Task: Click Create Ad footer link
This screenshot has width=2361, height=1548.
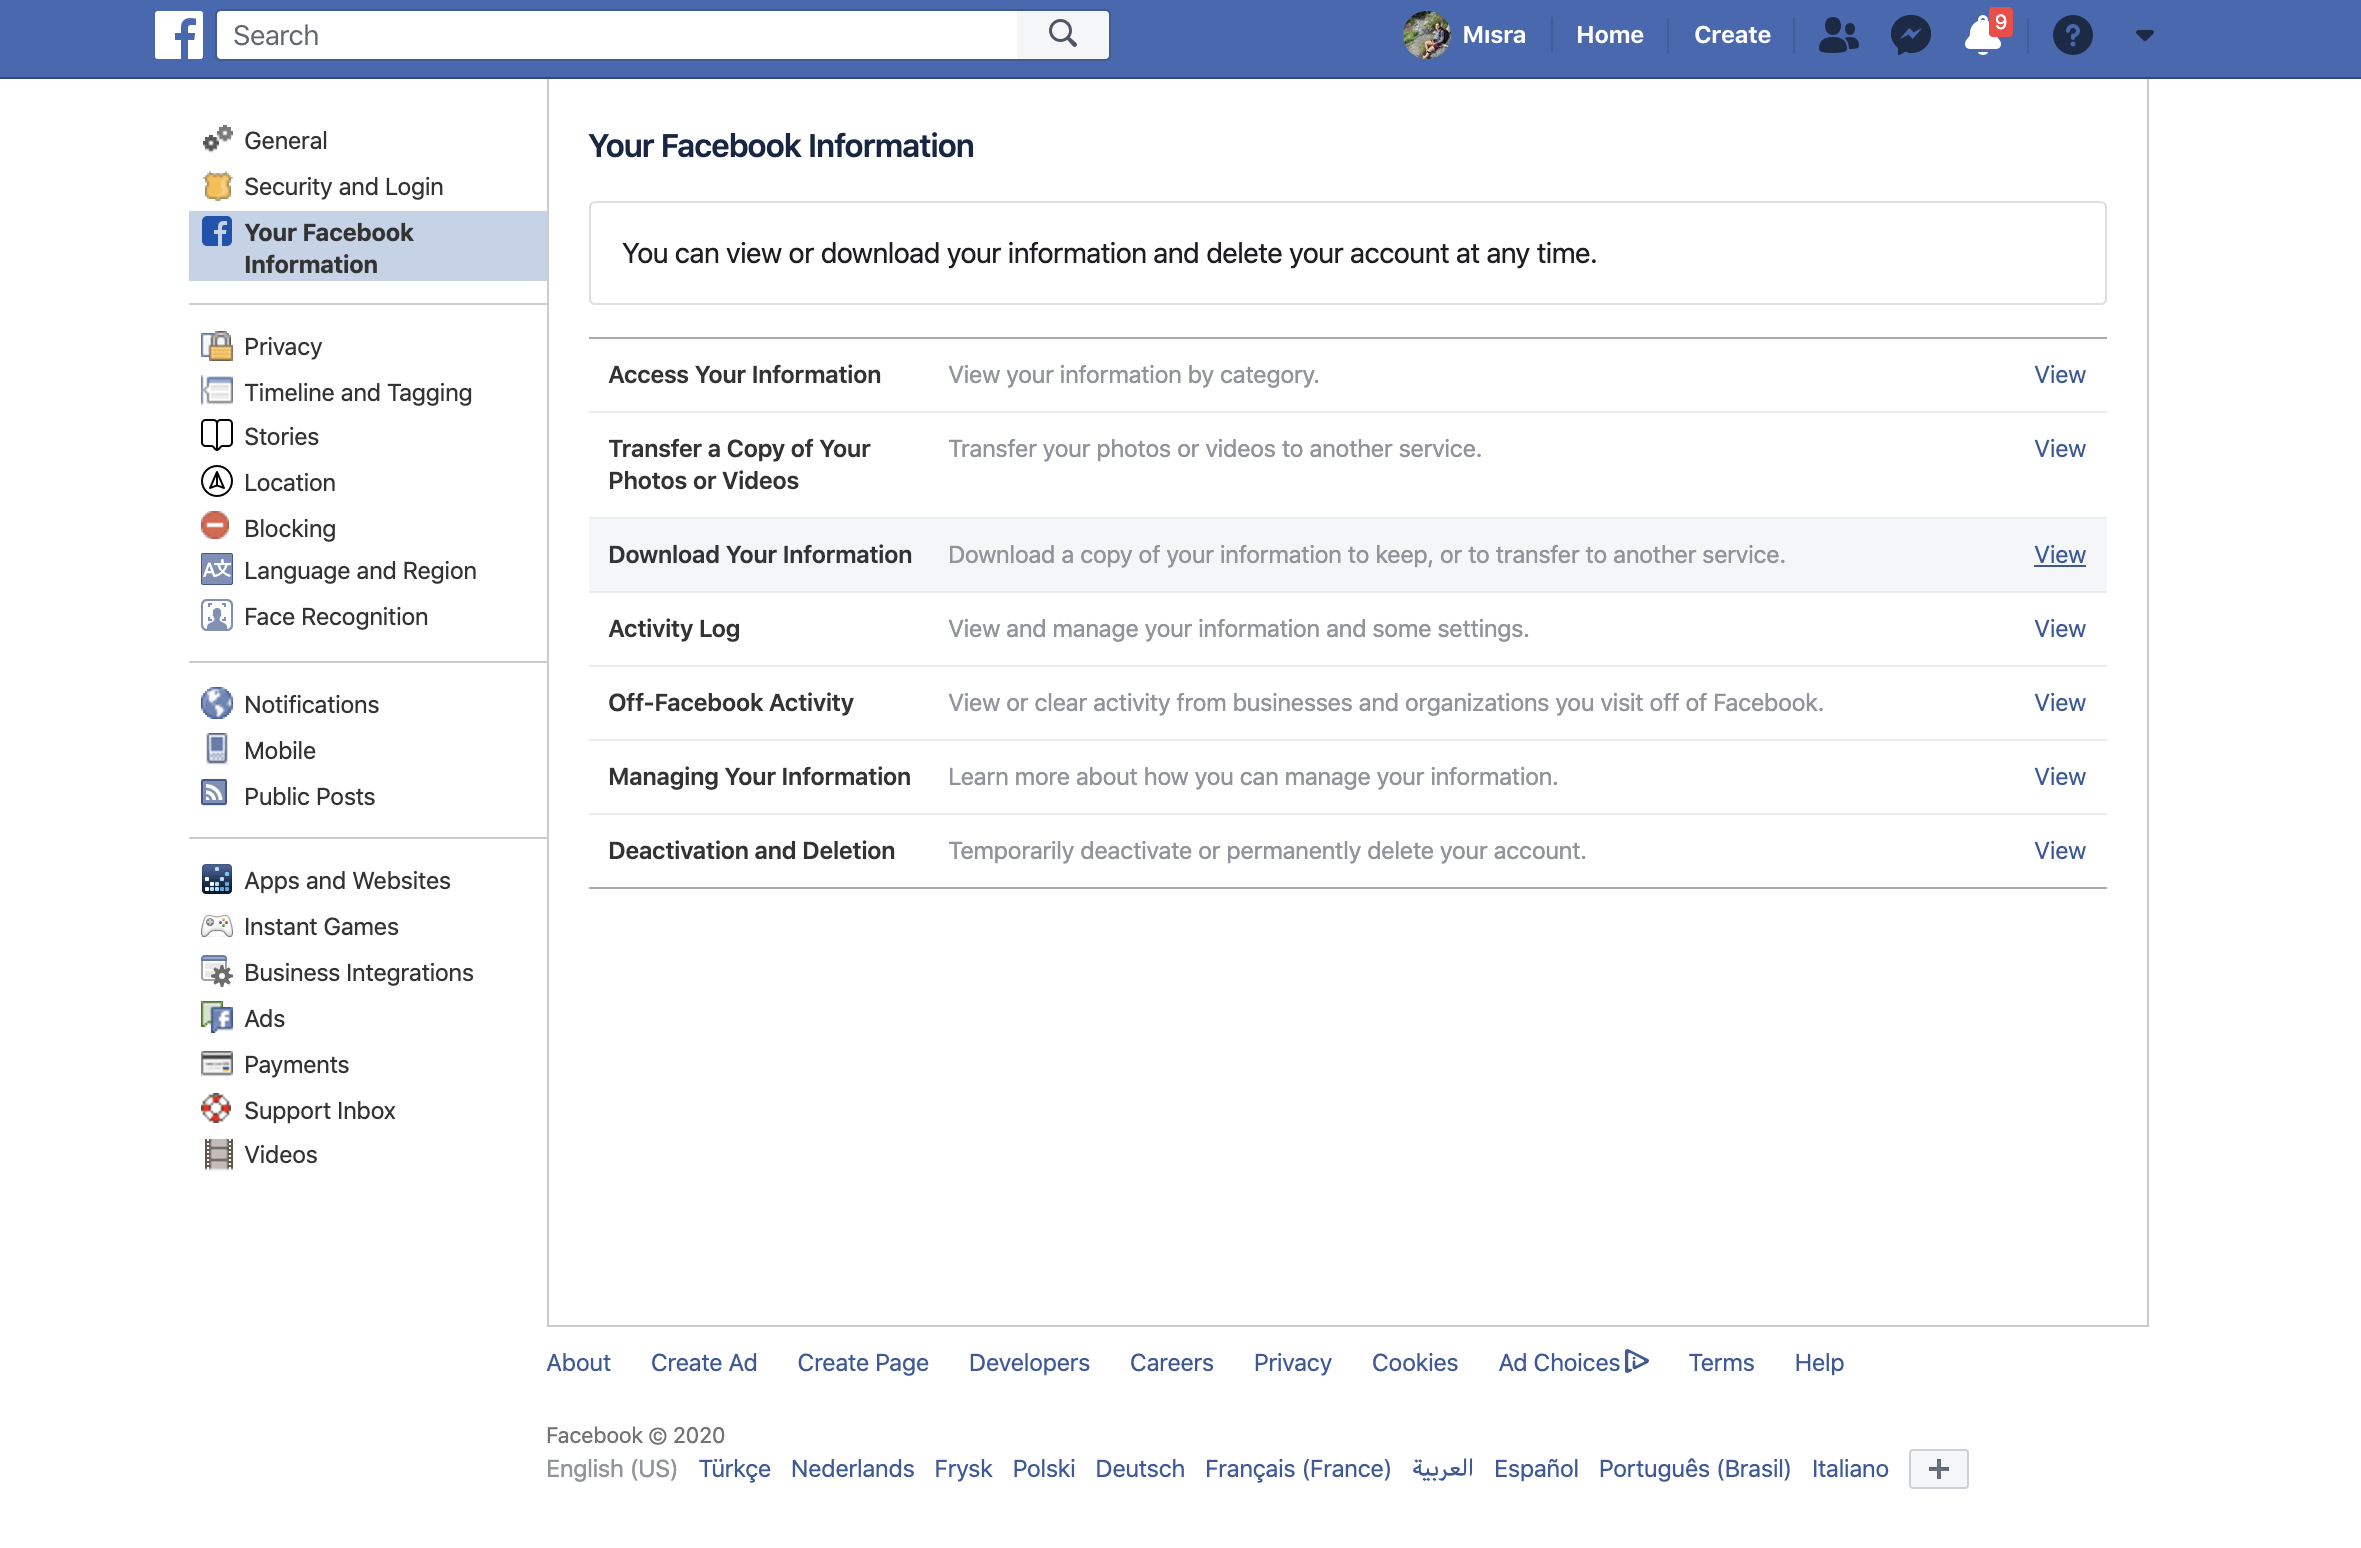Action: tap(703, 1362)
